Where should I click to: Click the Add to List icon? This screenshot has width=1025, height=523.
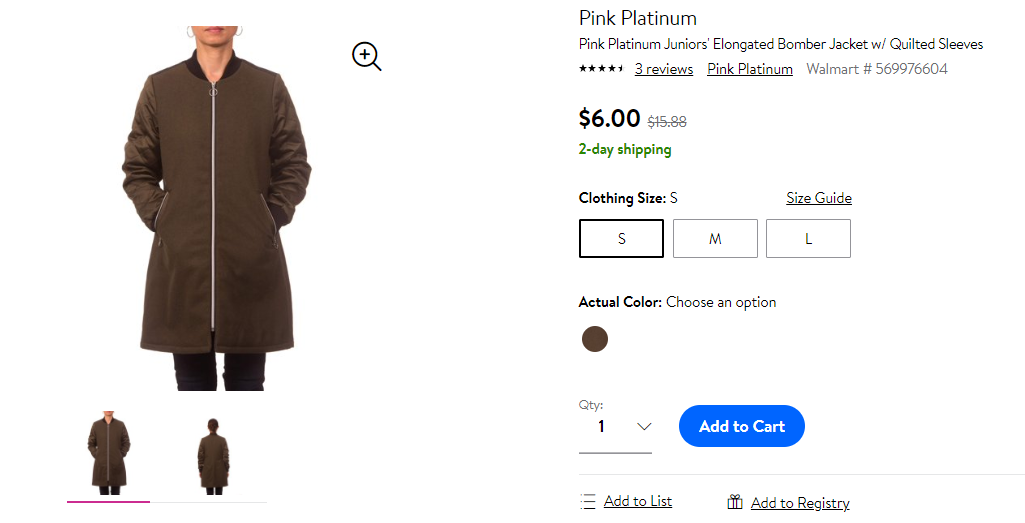click(588, 501)
